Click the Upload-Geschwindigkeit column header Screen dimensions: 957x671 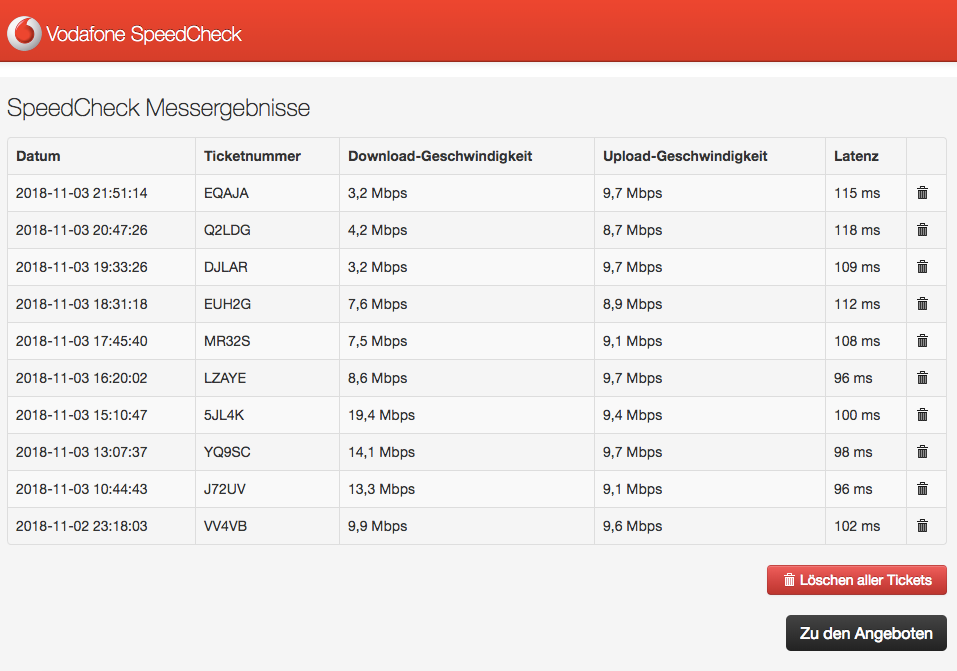[685, 156]
